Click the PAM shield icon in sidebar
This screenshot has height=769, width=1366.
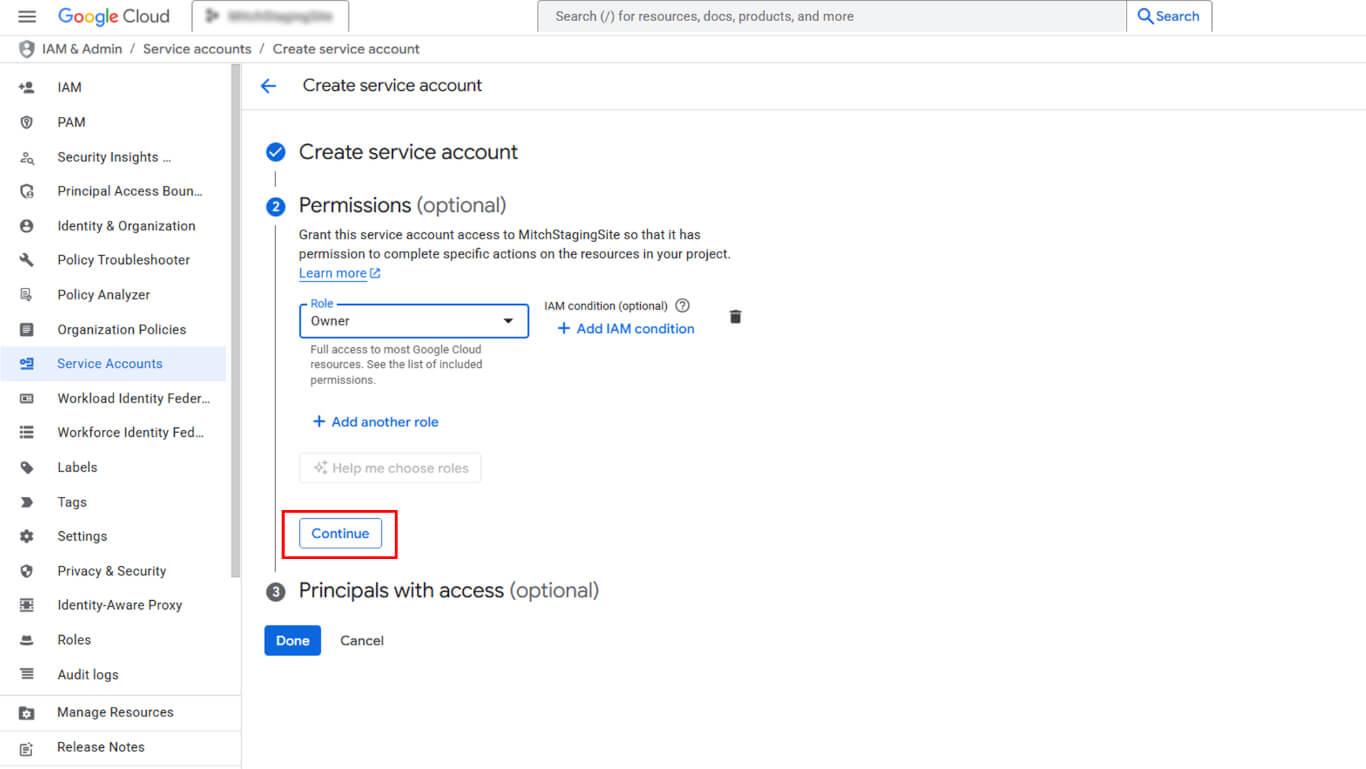27,122
